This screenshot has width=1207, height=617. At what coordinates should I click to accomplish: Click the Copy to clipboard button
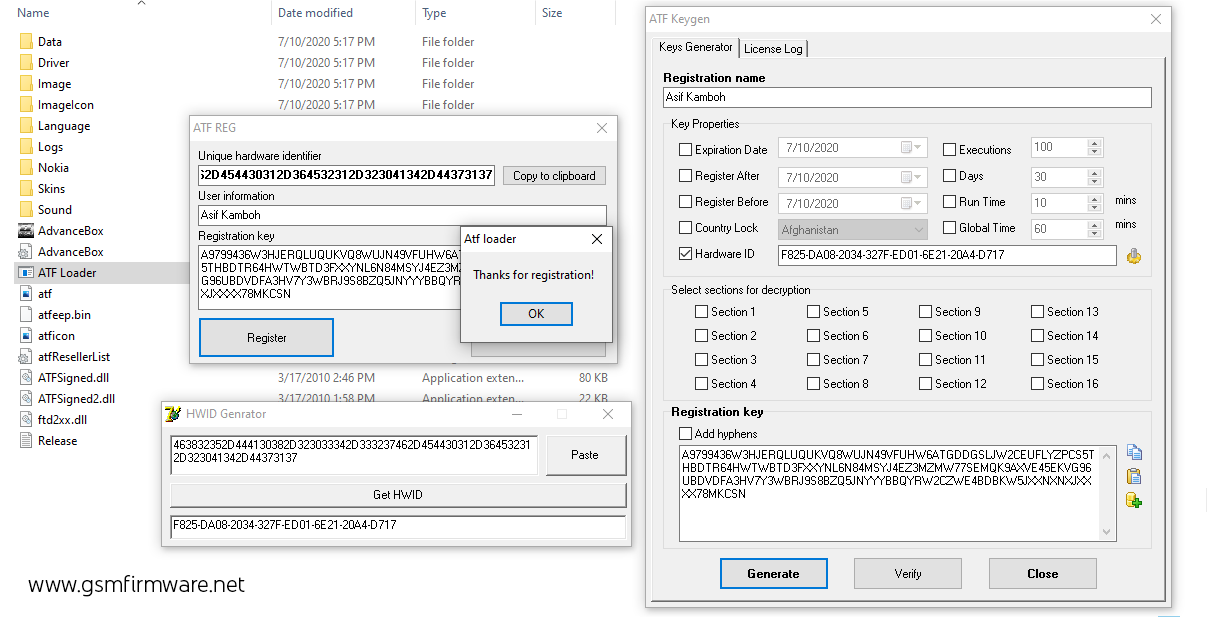point(554,176)
